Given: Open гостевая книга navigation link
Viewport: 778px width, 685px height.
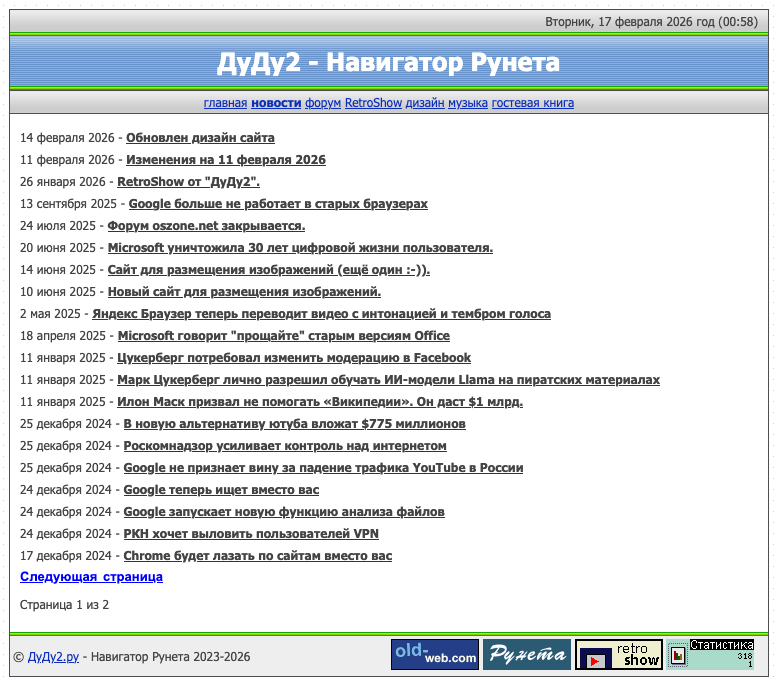Looking at the screenshot, I should [533, 103].
